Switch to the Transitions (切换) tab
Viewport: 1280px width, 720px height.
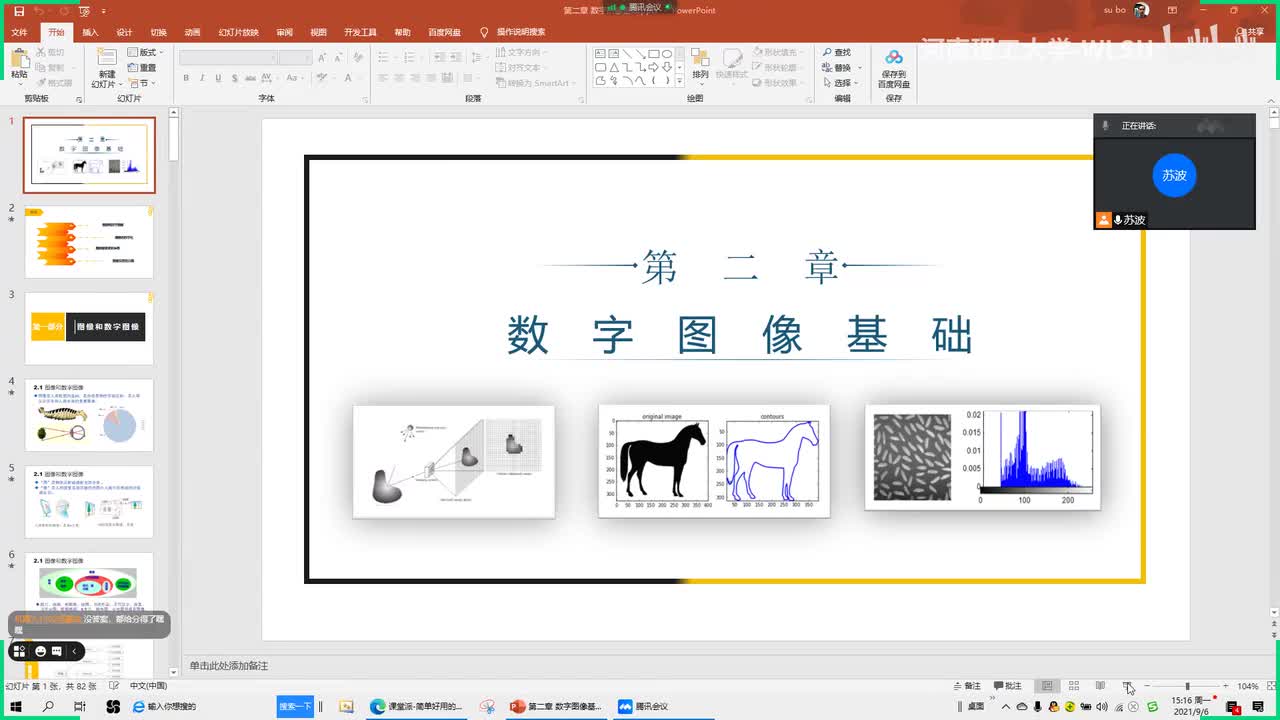pos(158,32)
